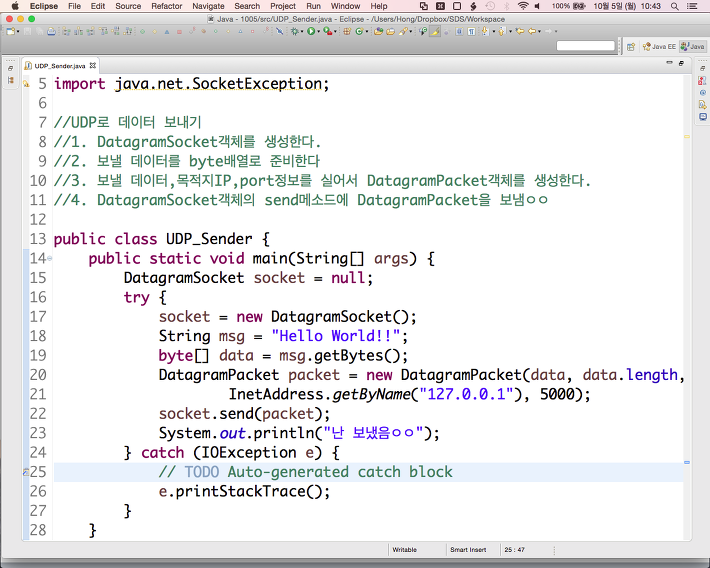Maximize the editor area

681,63
